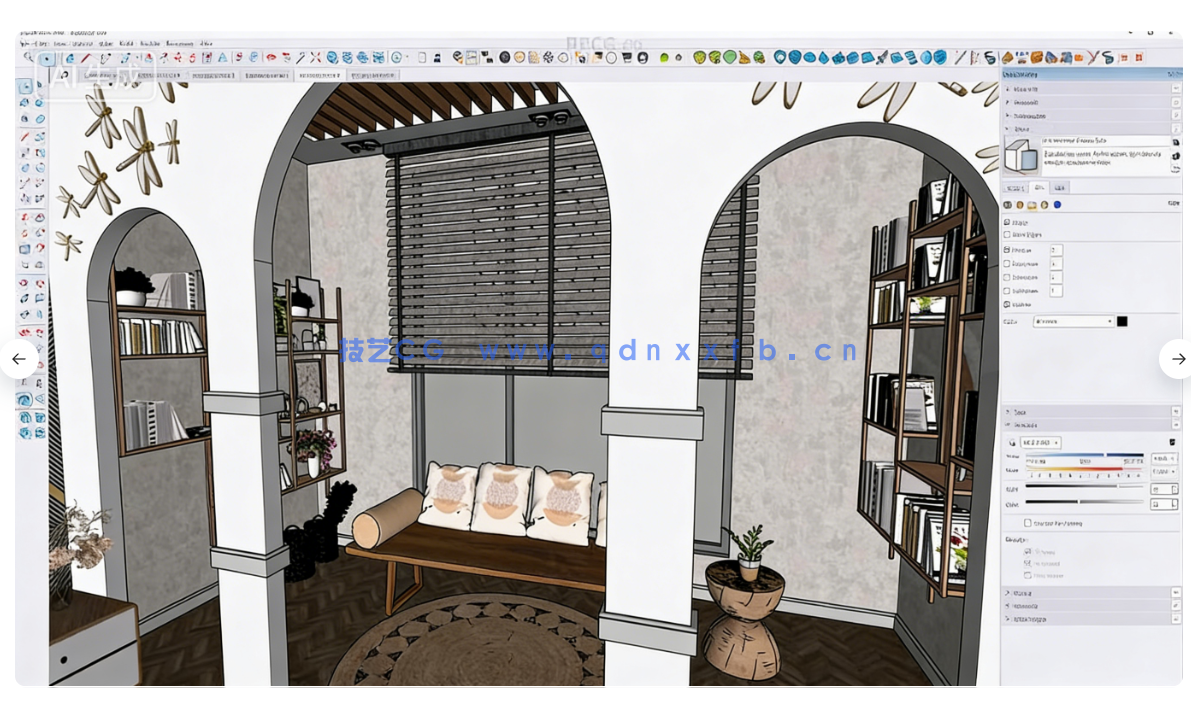Click the black edge color swatch
The height and width of the screenshot is (701, 1191).
tap(1122, 321)
